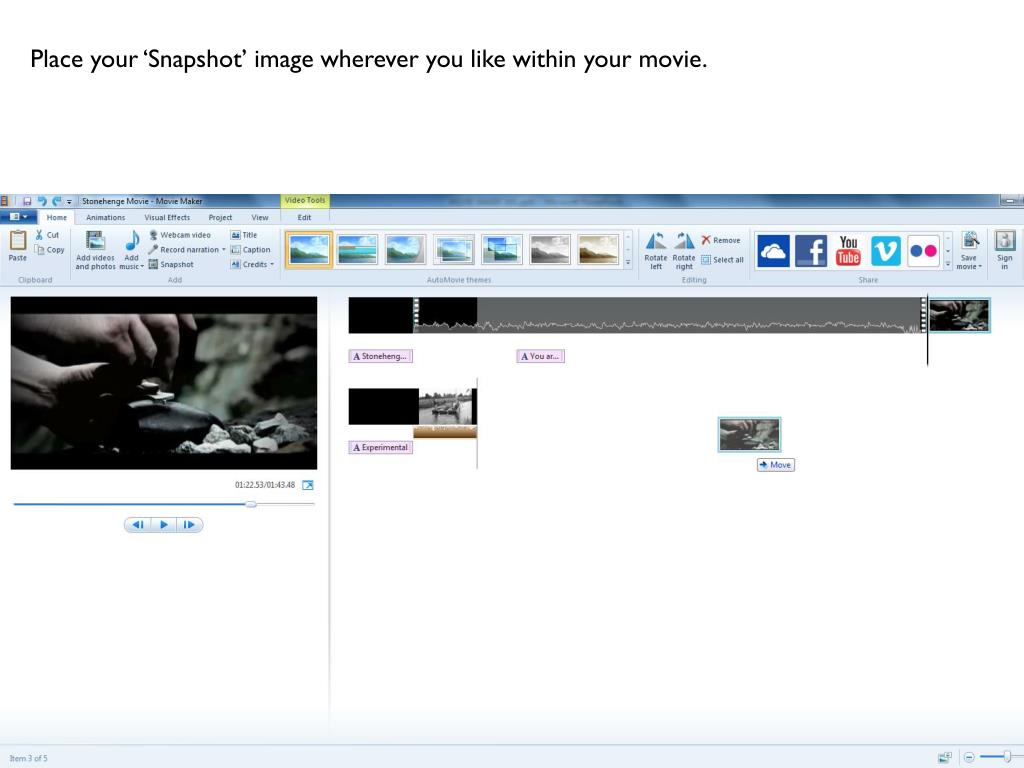The width and height of the screenshot is (1024, 768).
Task: Select the second AutoMovie theme thumbnail
Action: click(x=357, y=250)
